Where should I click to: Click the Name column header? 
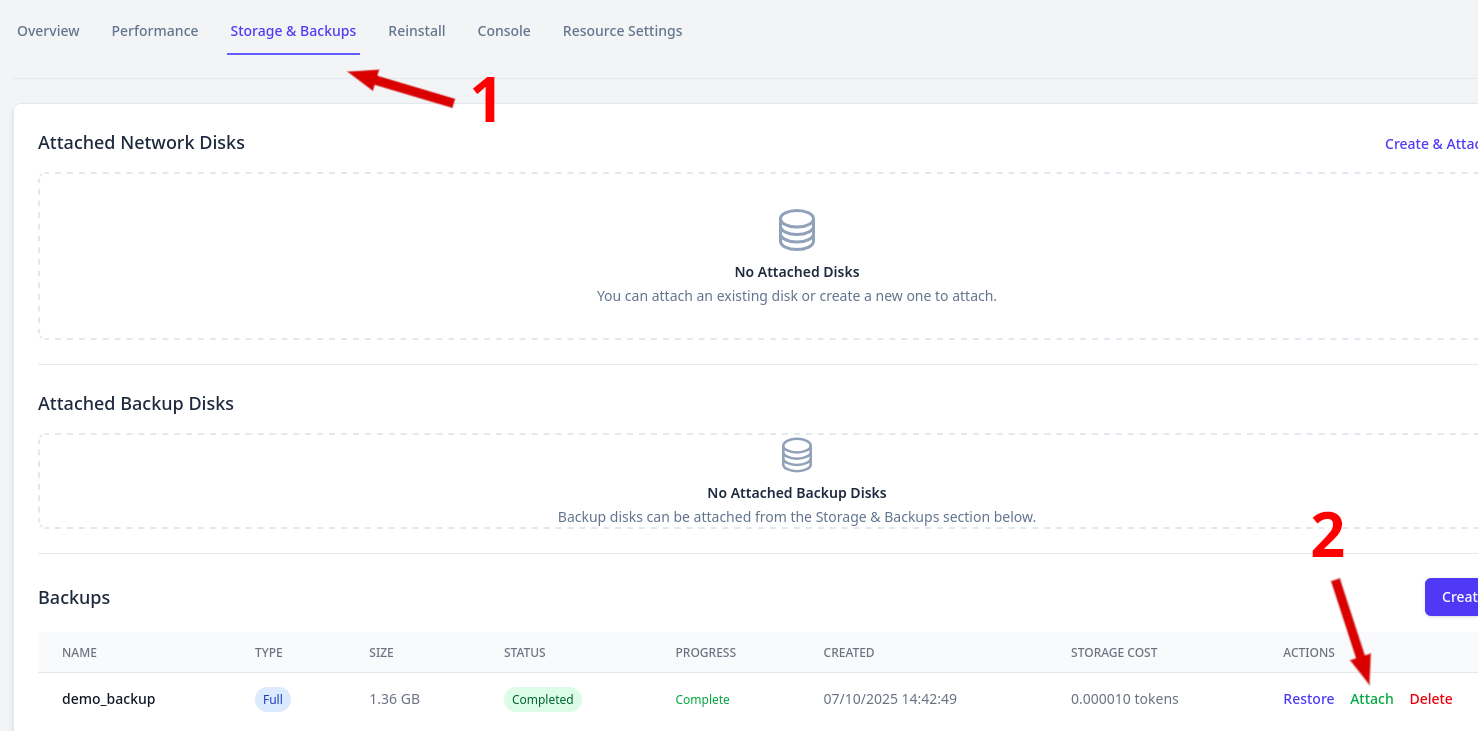79,652
